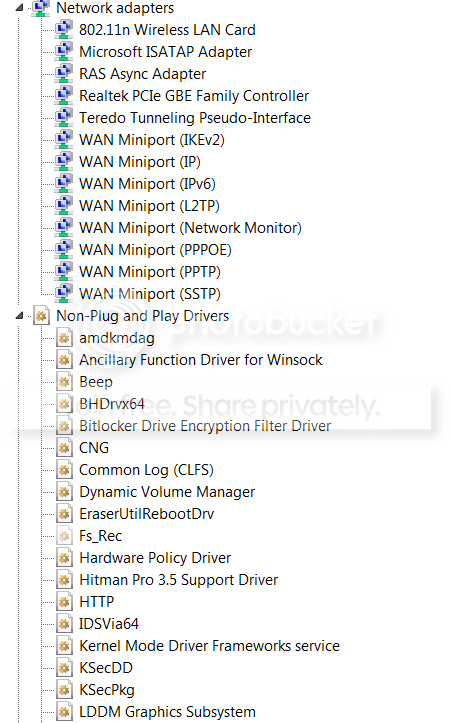The image size is (453, 723).
Task: Click the WAN Miniport (PPPOE) icon
Action: click(64, 249)
